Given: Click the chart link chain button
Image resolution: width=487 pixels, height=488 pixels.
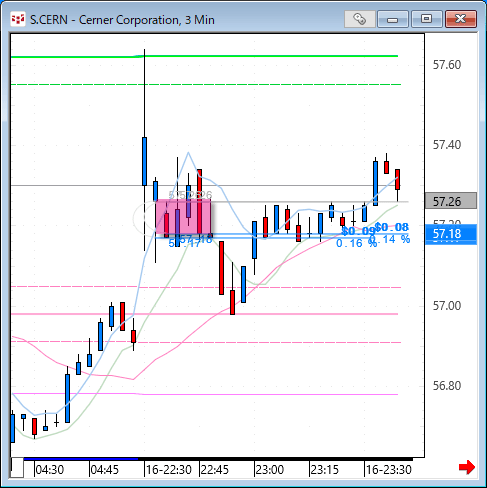Looking at the screenshot, I should click(x=359, y=19).
